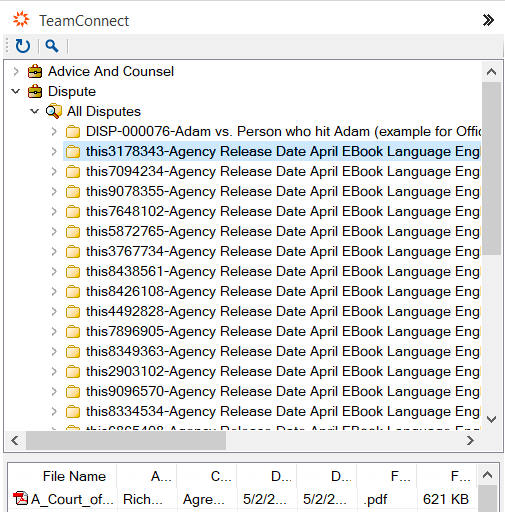Click the folder icon for this8334534
This screenshot has height=512, width=505.
click(73, 412)
